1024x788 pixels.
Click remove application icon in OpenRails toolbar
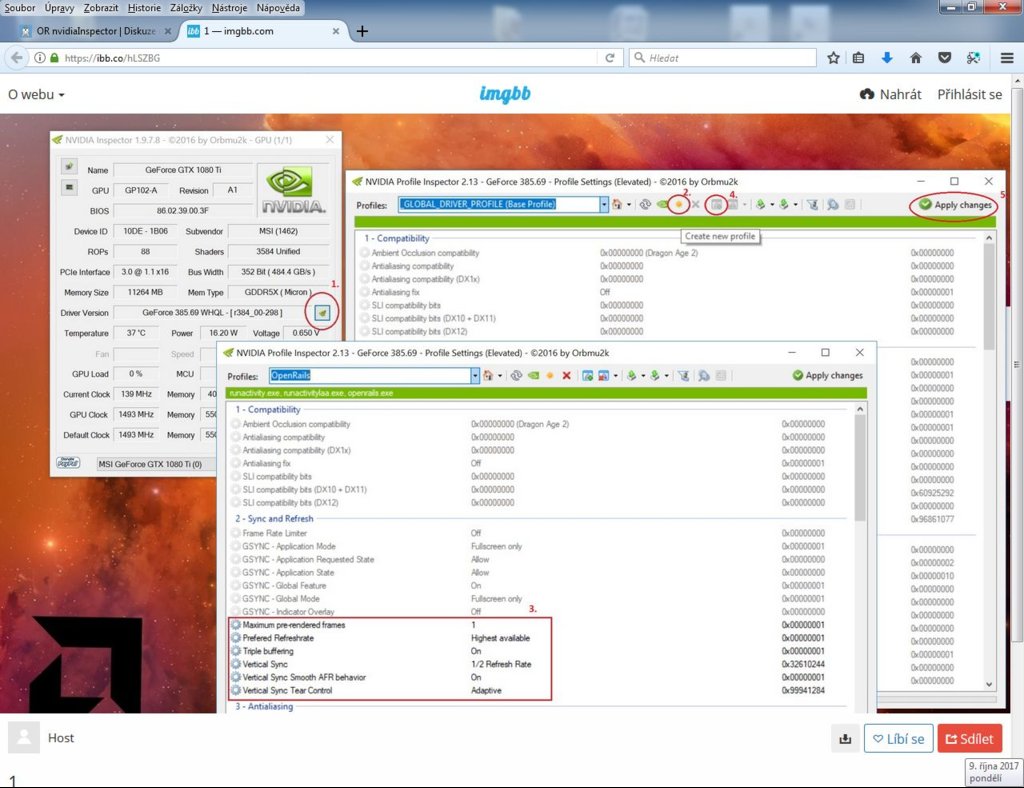pyautogui.click(x=603, y=375)
